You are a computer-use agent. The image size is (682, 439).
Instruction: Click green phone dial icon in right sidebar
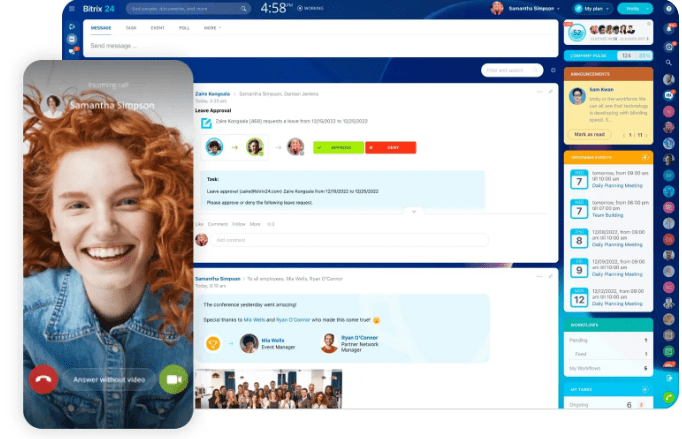click(x=669, y=396)
